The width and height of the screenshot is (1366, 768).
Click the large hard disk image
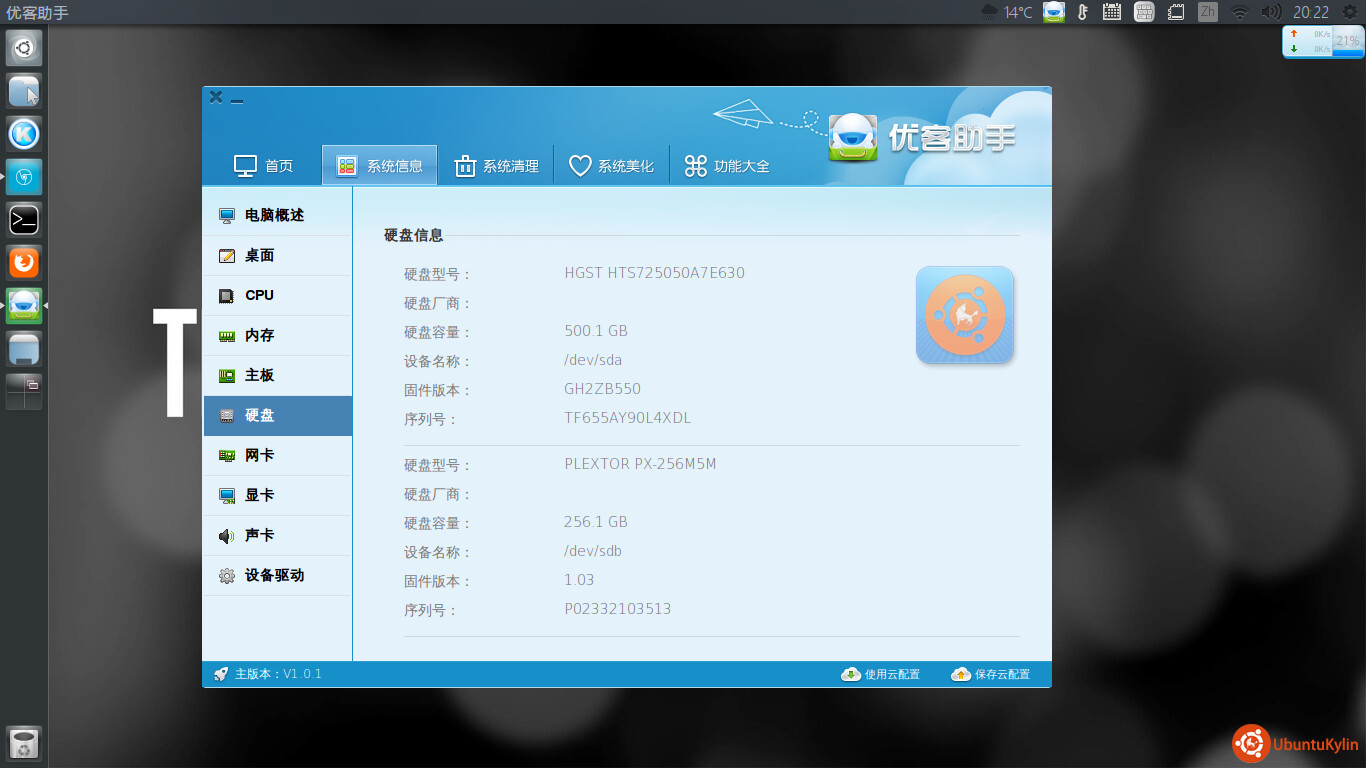964,315
